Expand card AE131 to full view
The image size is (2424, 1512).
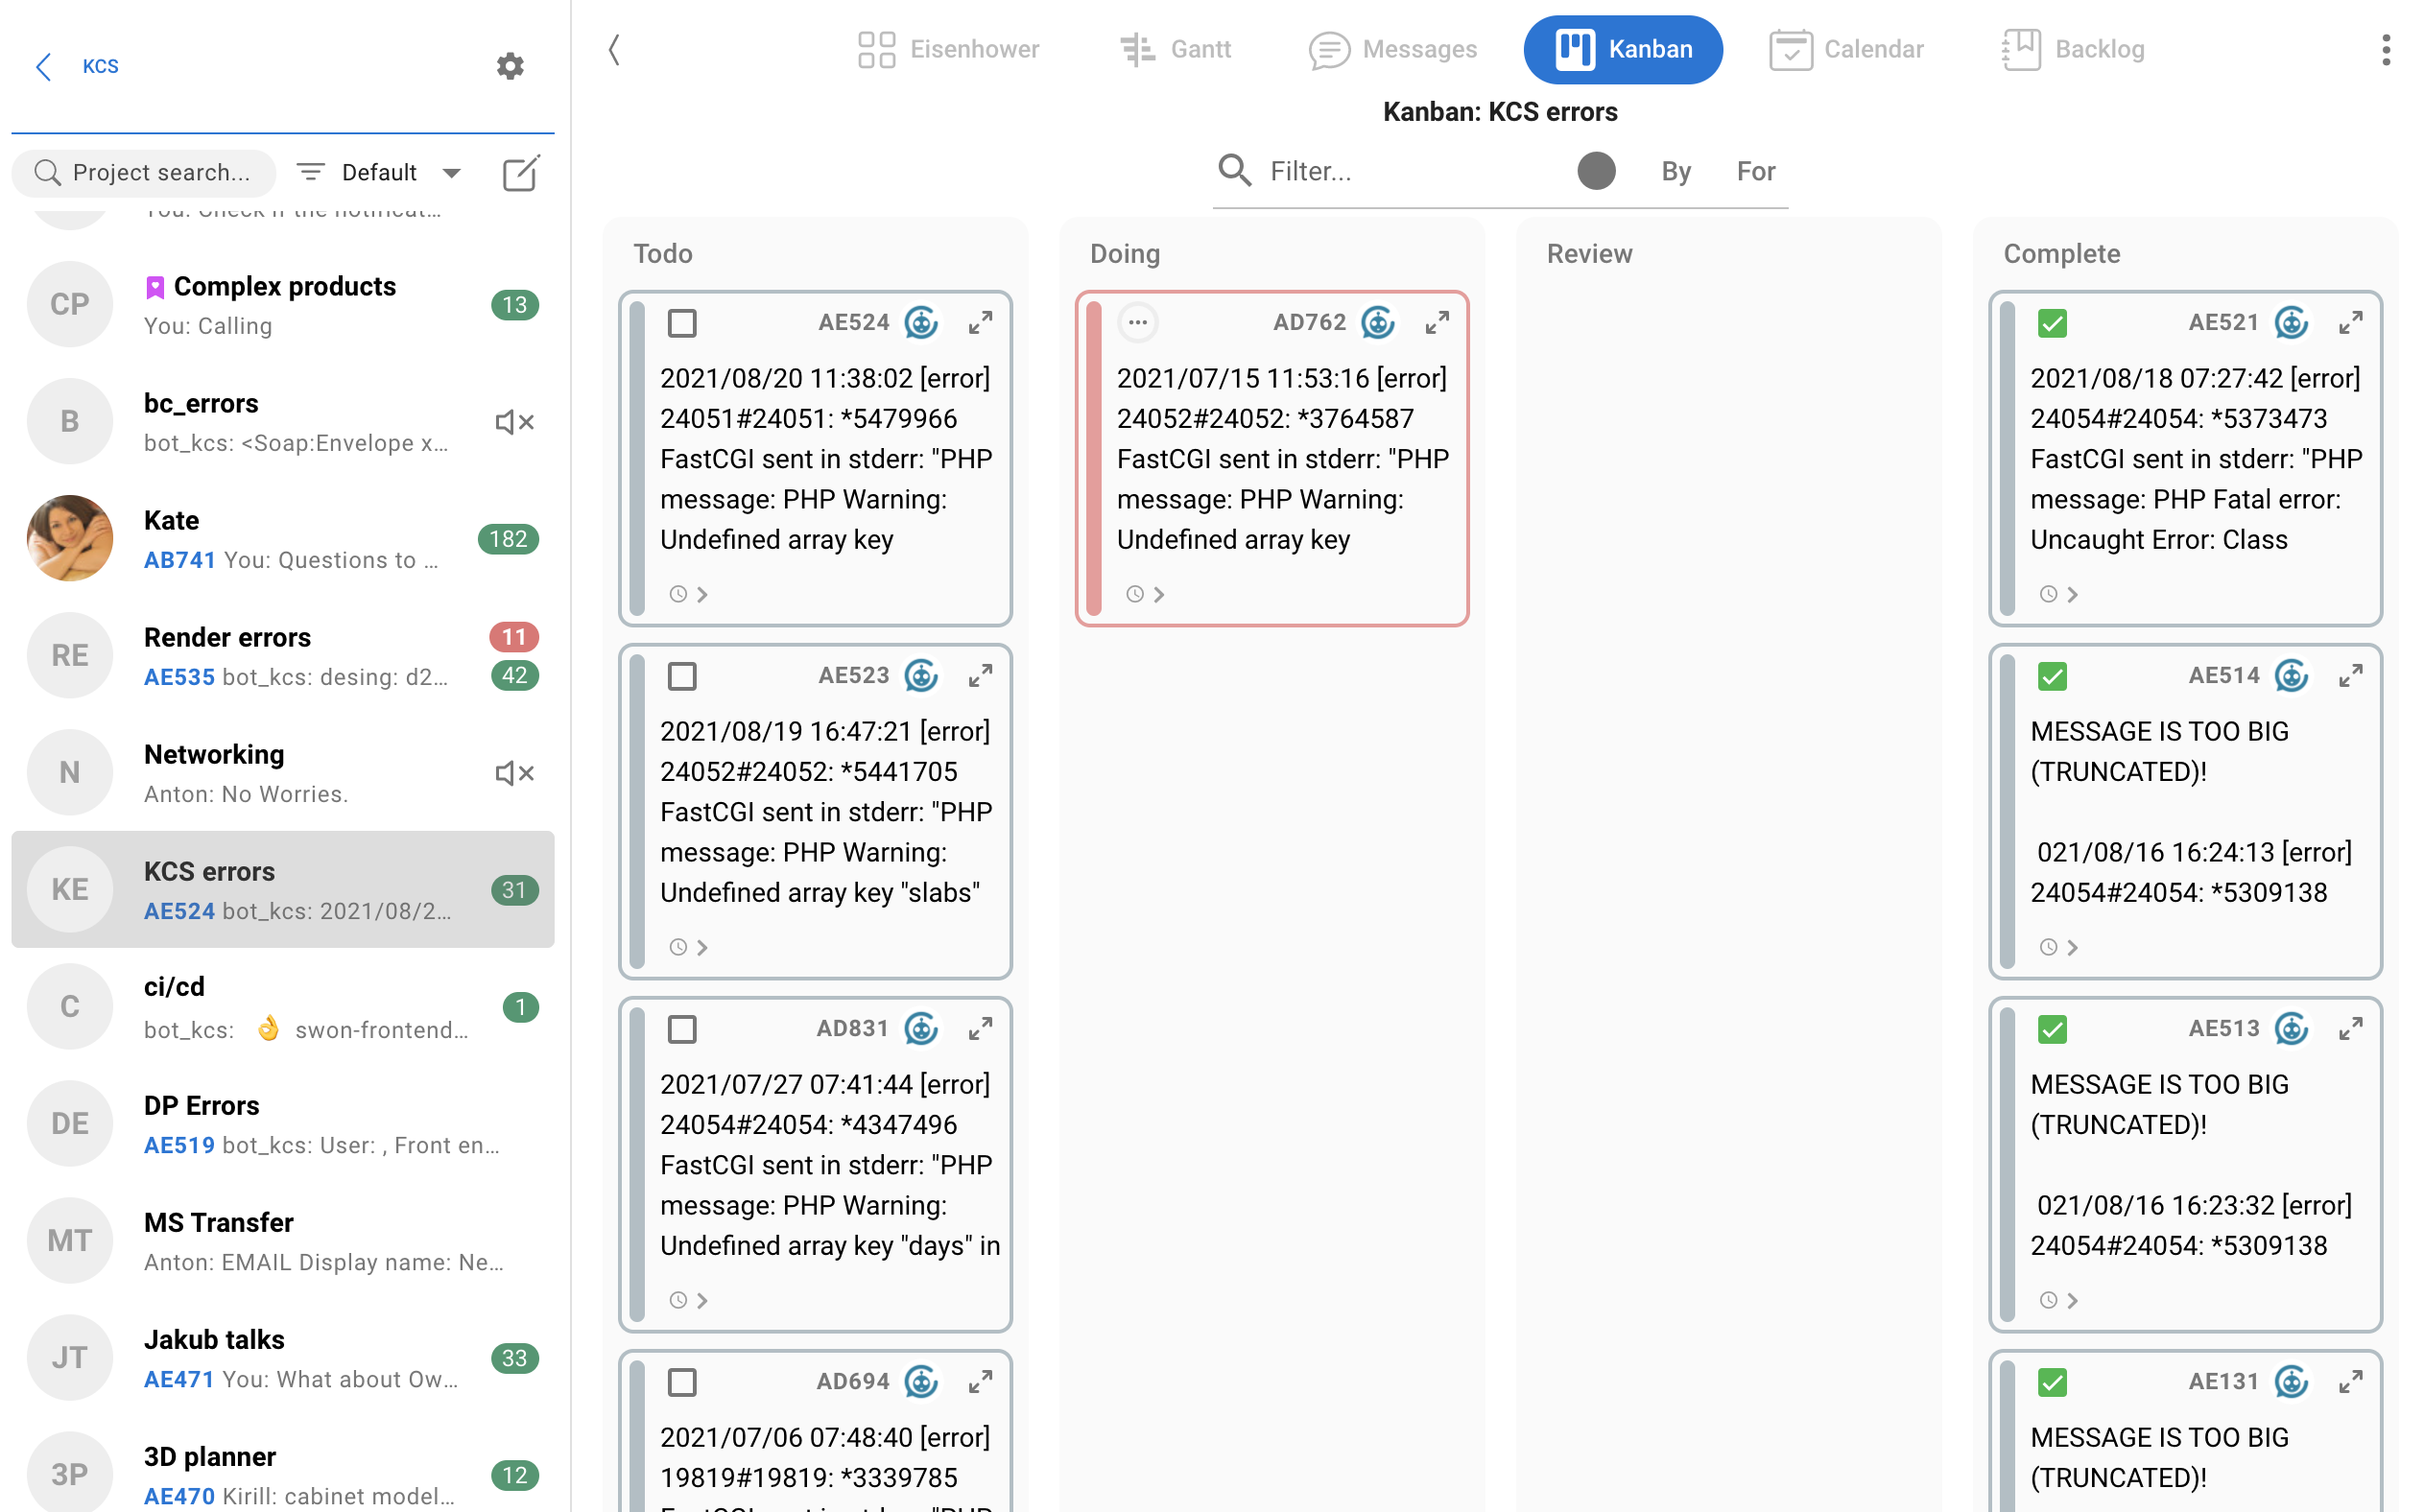[2350, 1381]
